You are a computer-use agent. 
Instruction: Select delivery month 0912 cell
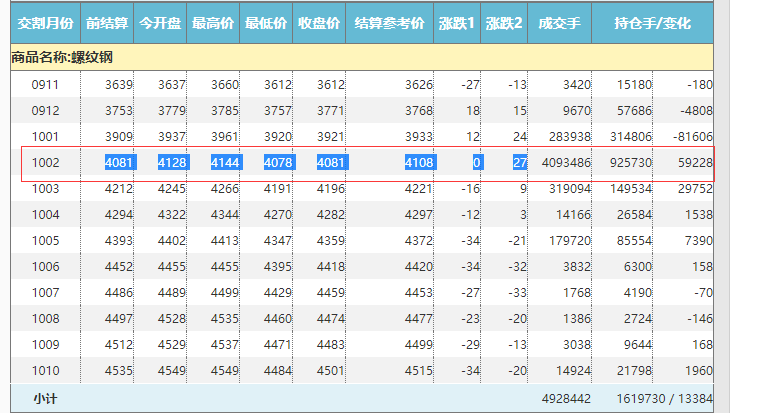coord(45,111)
